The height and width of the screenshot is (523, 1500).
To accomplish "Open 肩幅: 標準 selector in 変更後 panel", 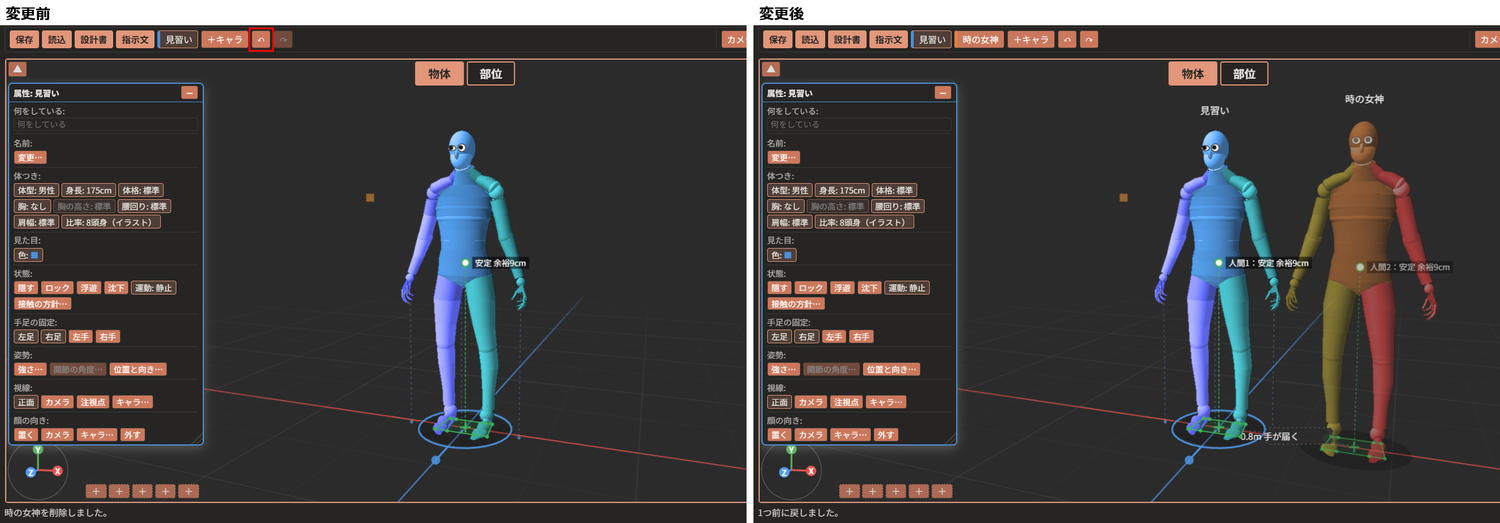I will point(789,222).
